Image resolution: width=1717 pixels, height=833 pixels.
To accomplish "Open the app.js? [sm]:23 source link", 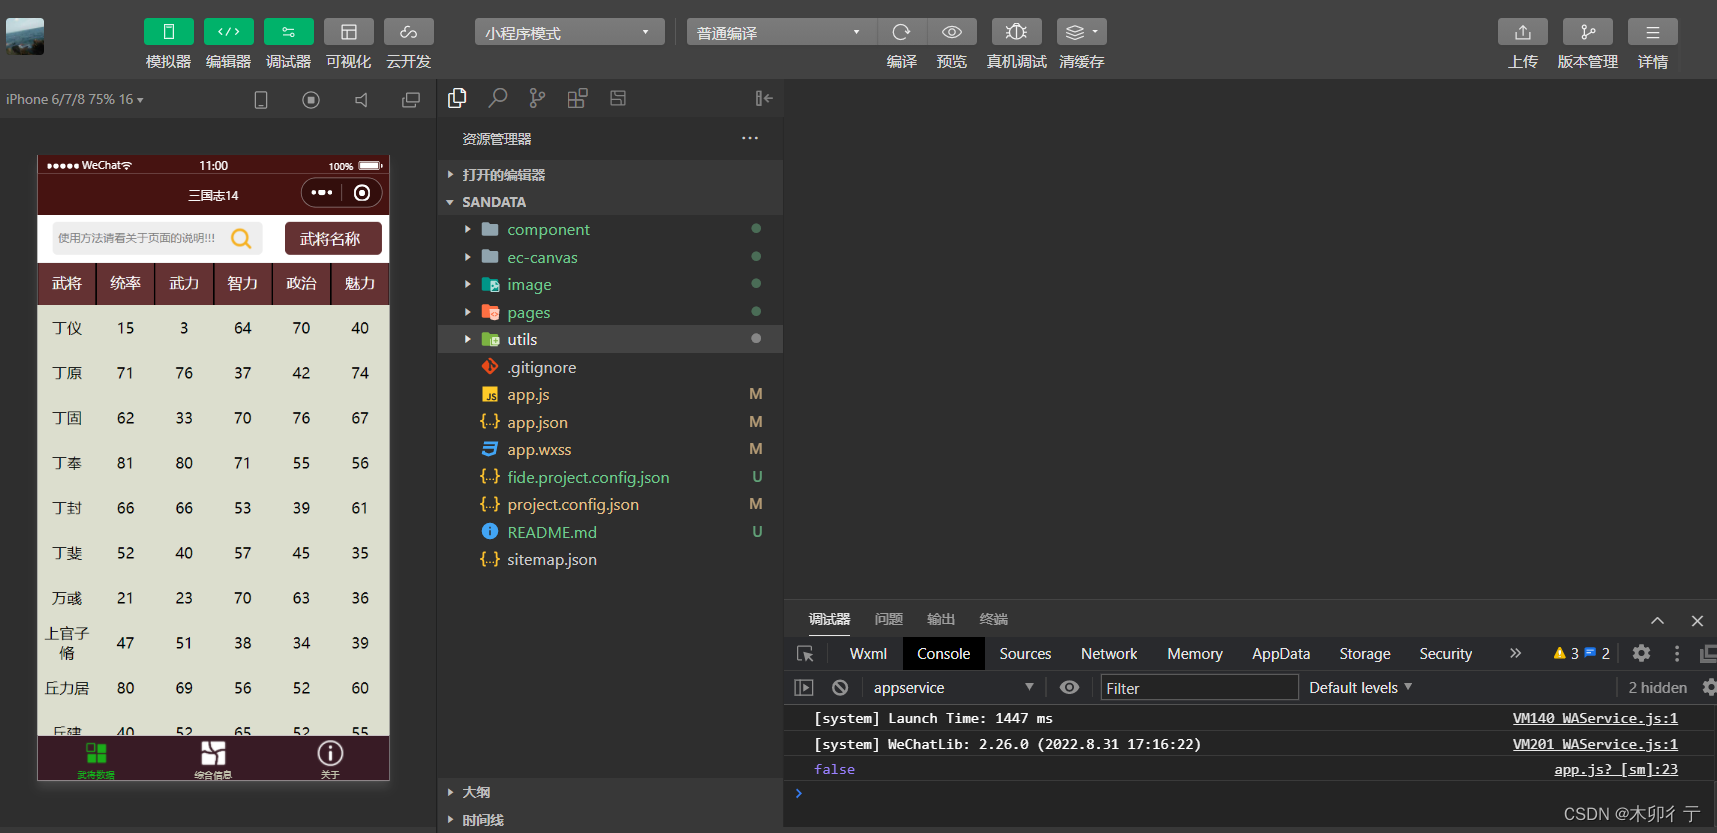I will click(1616, 769).
